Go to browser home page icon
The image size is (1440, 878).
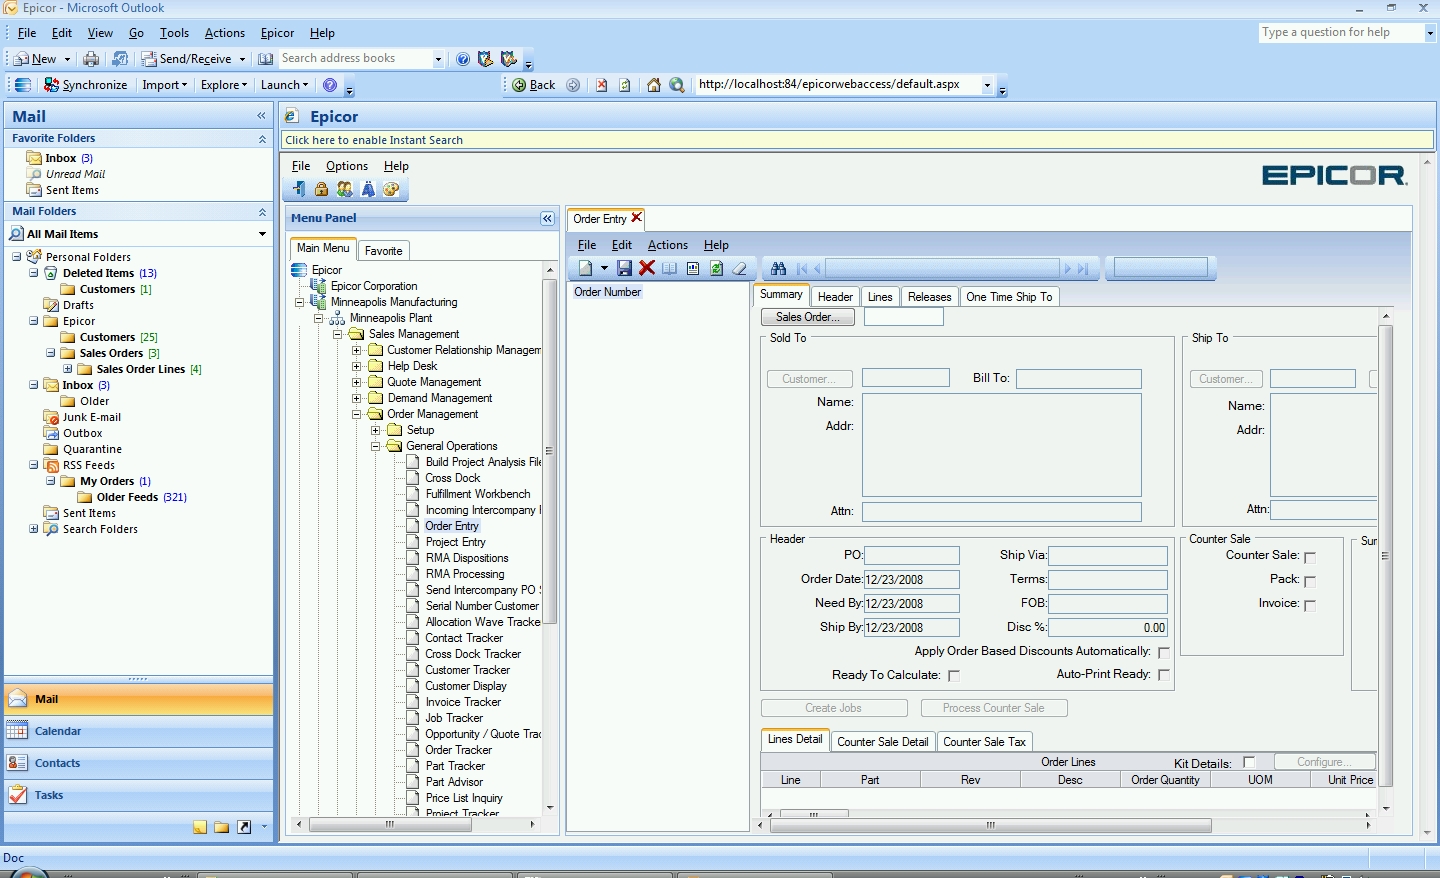coord(653,85)
